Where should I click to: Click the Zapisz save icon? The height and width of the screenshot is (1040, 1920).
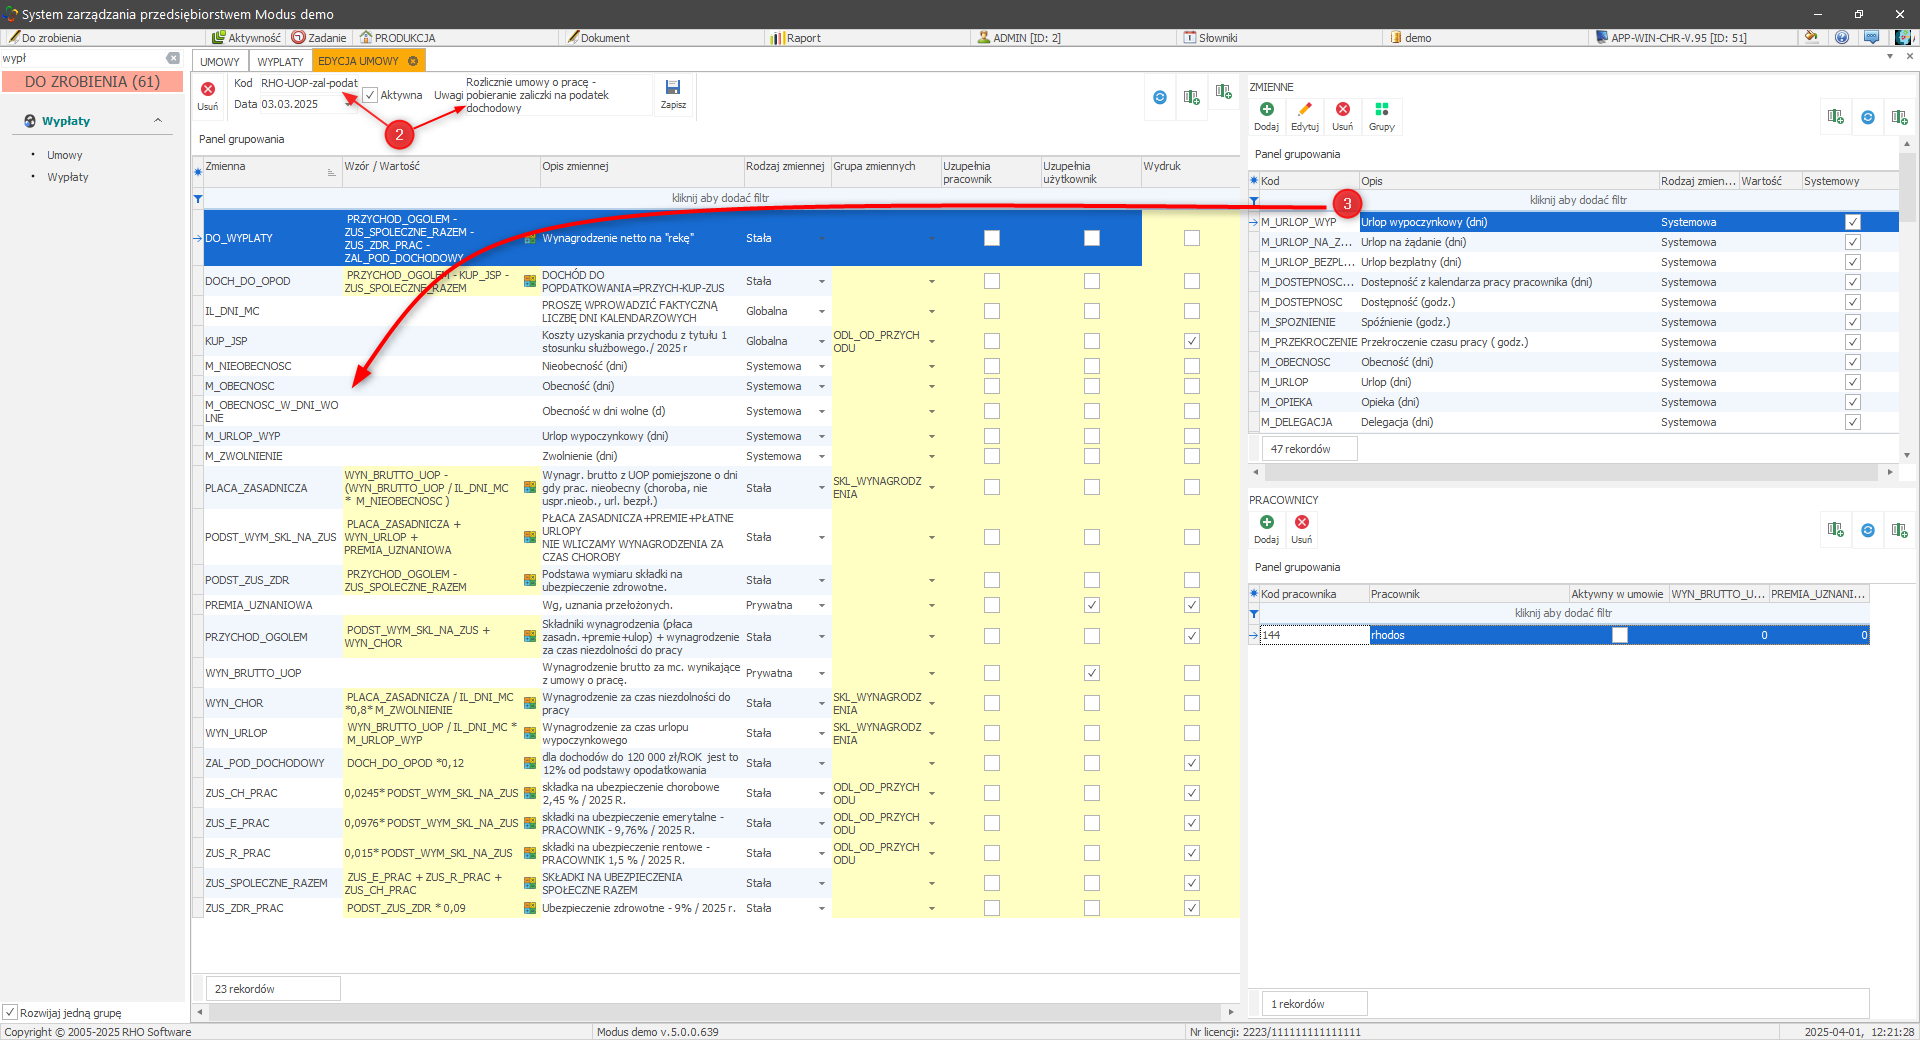pos(673,89)
